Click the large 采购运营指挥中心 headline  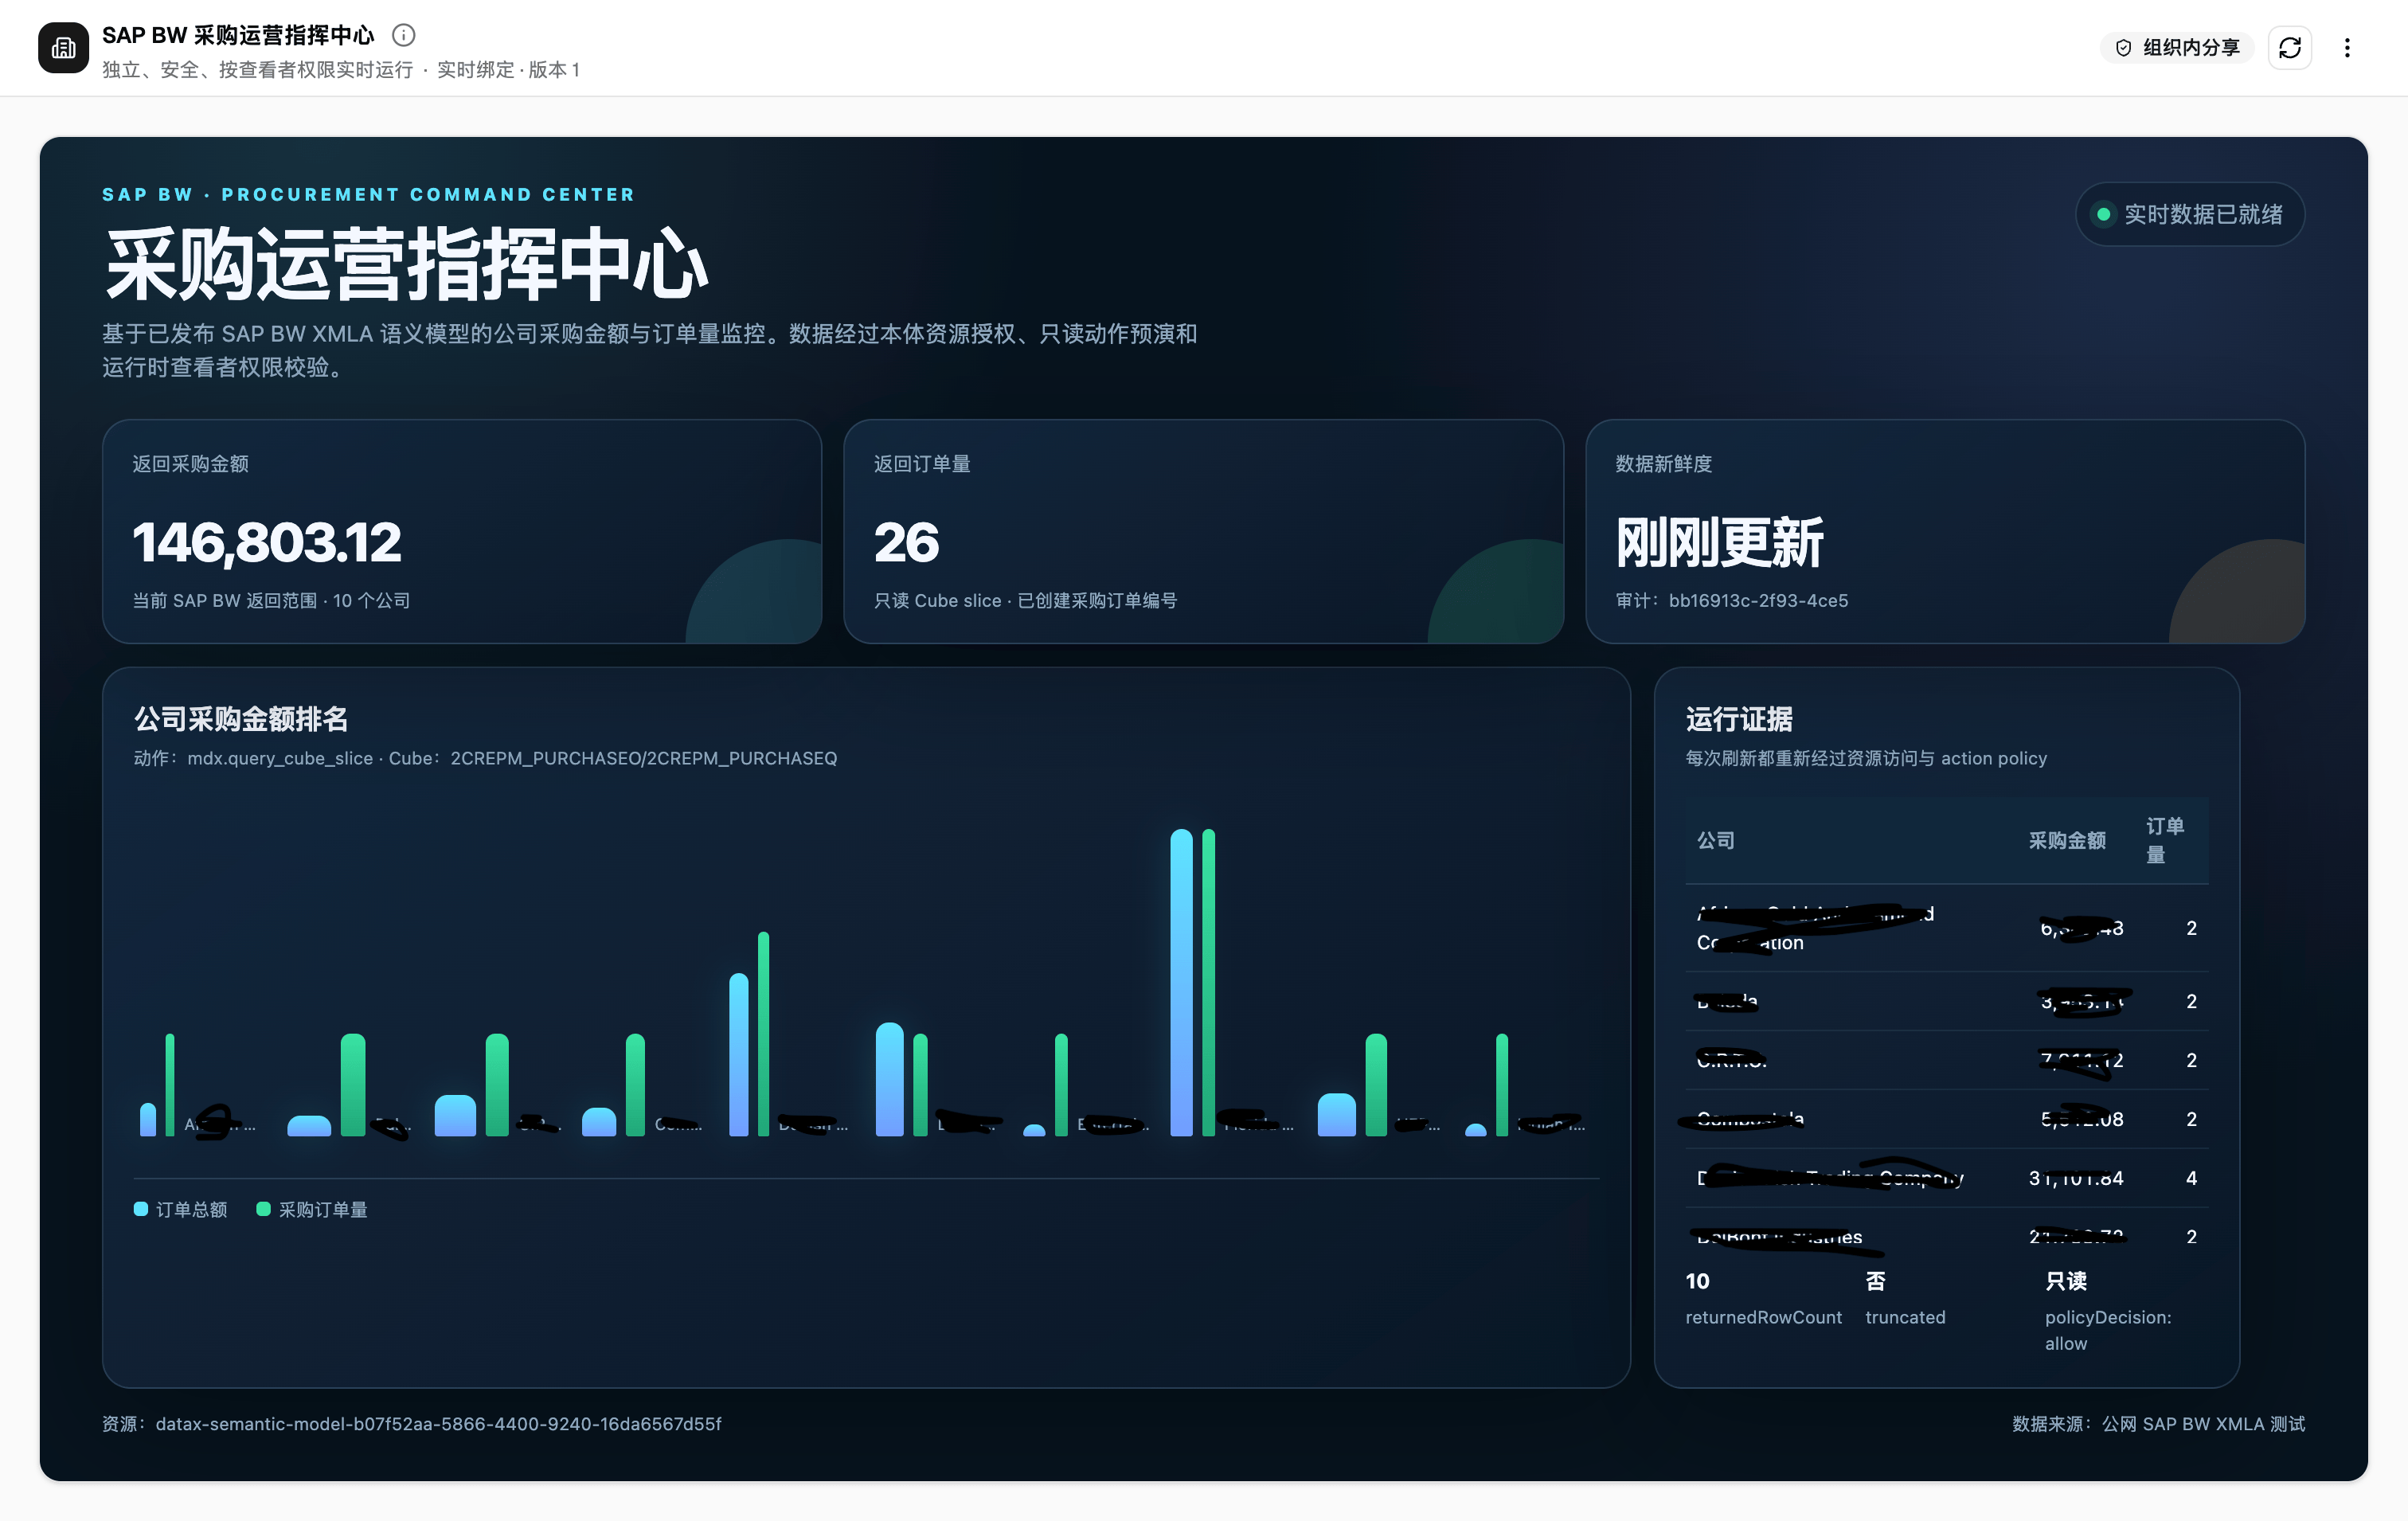point(406,263)
